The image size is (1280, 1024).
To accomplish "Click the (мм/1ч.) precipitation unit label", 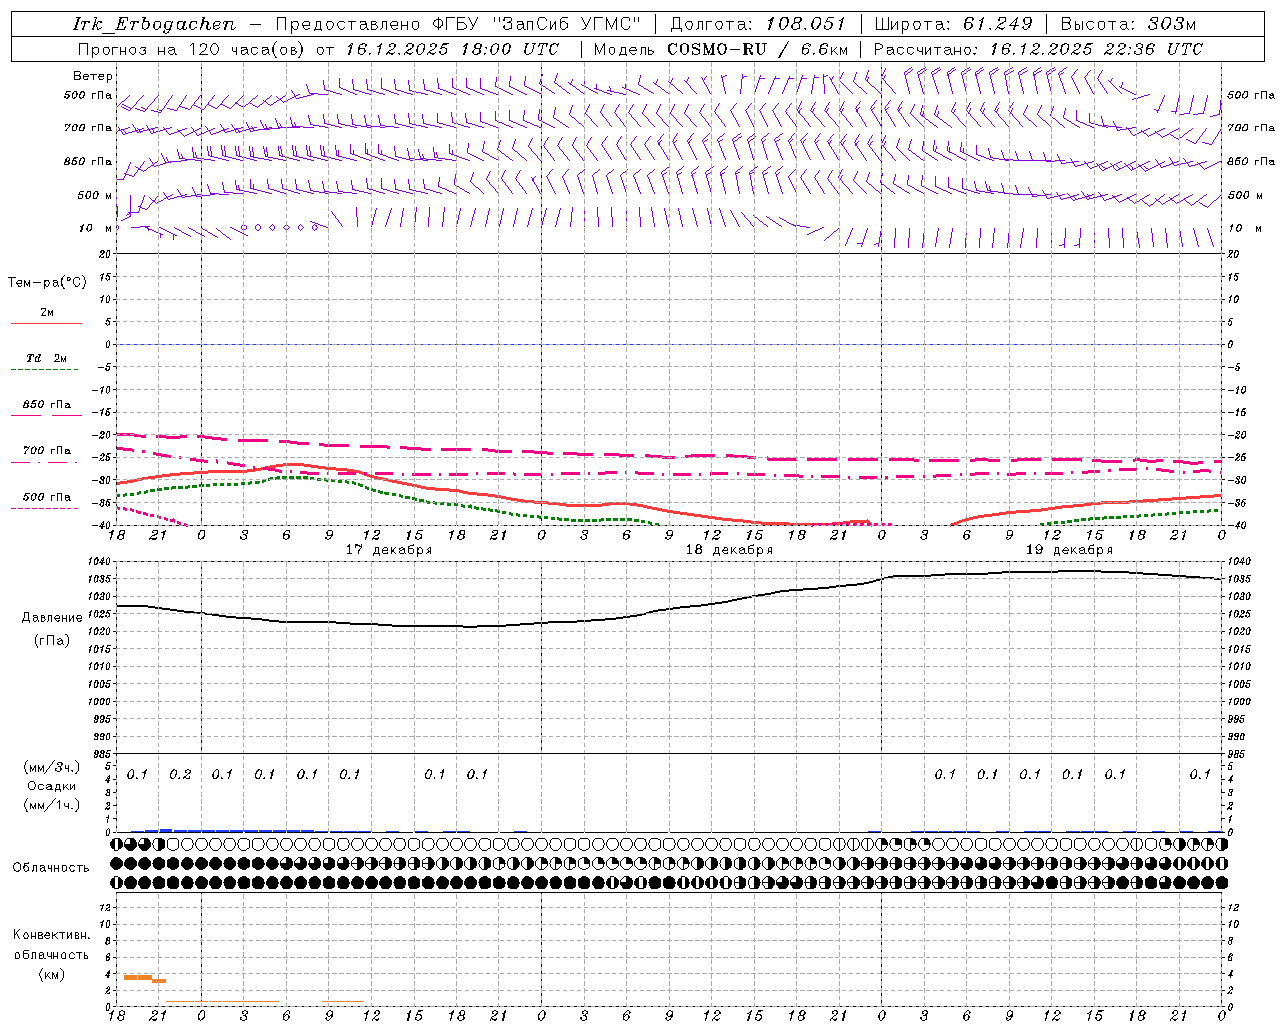I will tap(52, 805).
